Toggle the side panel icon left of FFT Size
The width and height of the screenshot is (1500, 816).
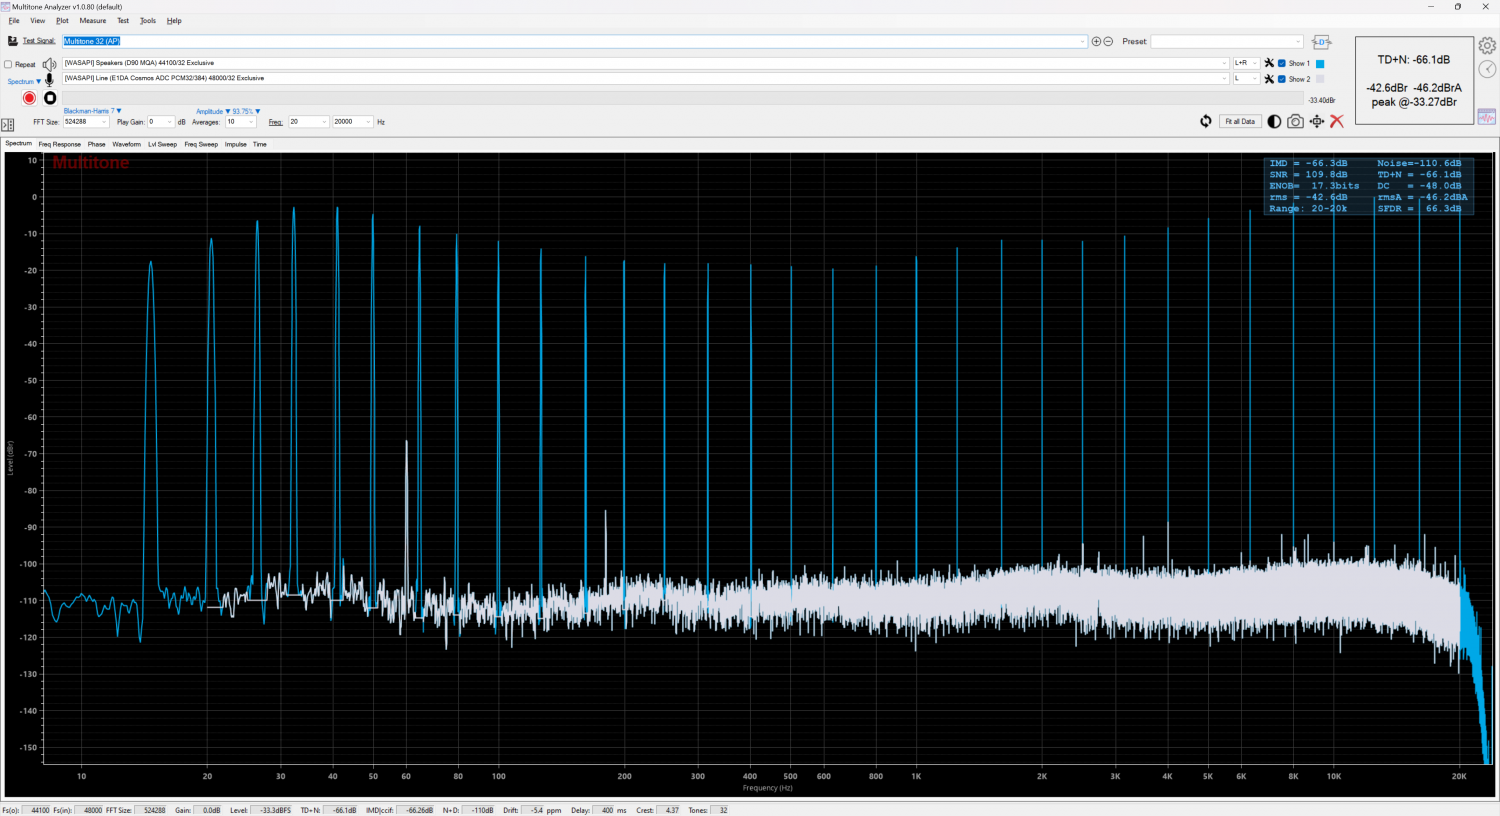[7, 125]
